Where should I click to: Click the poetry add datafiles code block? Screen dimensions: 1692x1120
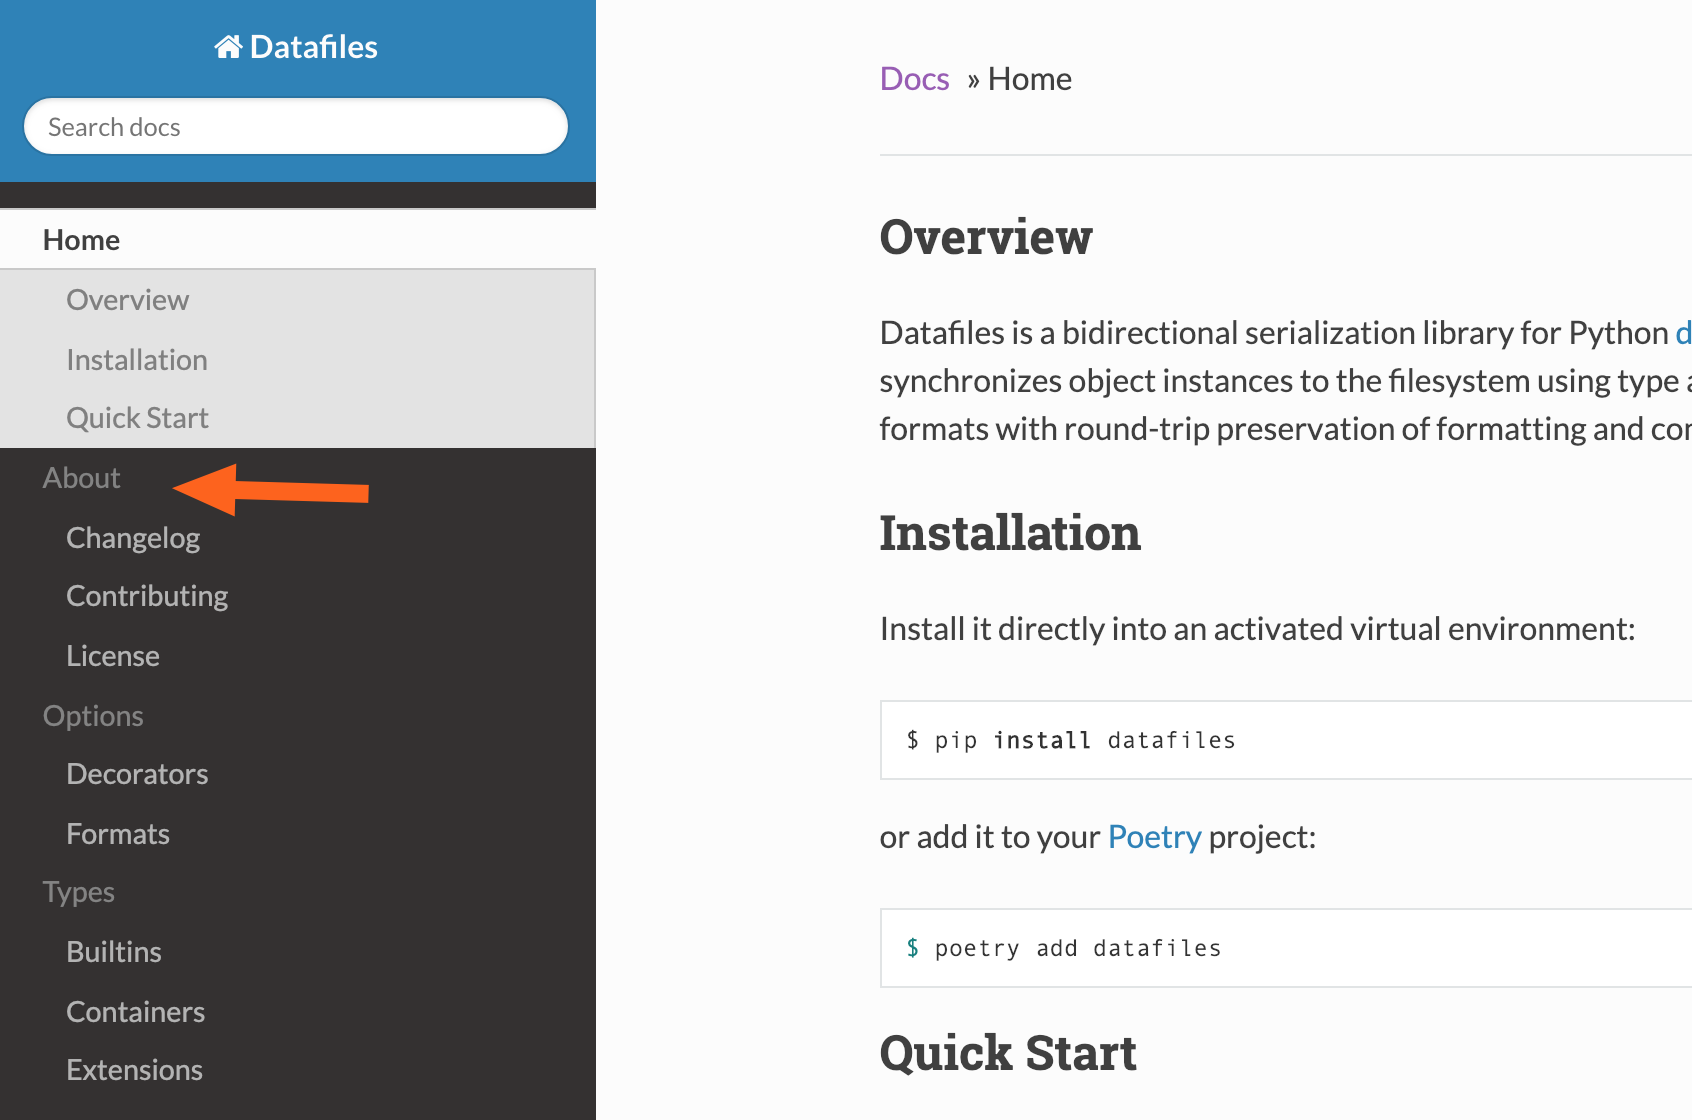coord(1280,948)
